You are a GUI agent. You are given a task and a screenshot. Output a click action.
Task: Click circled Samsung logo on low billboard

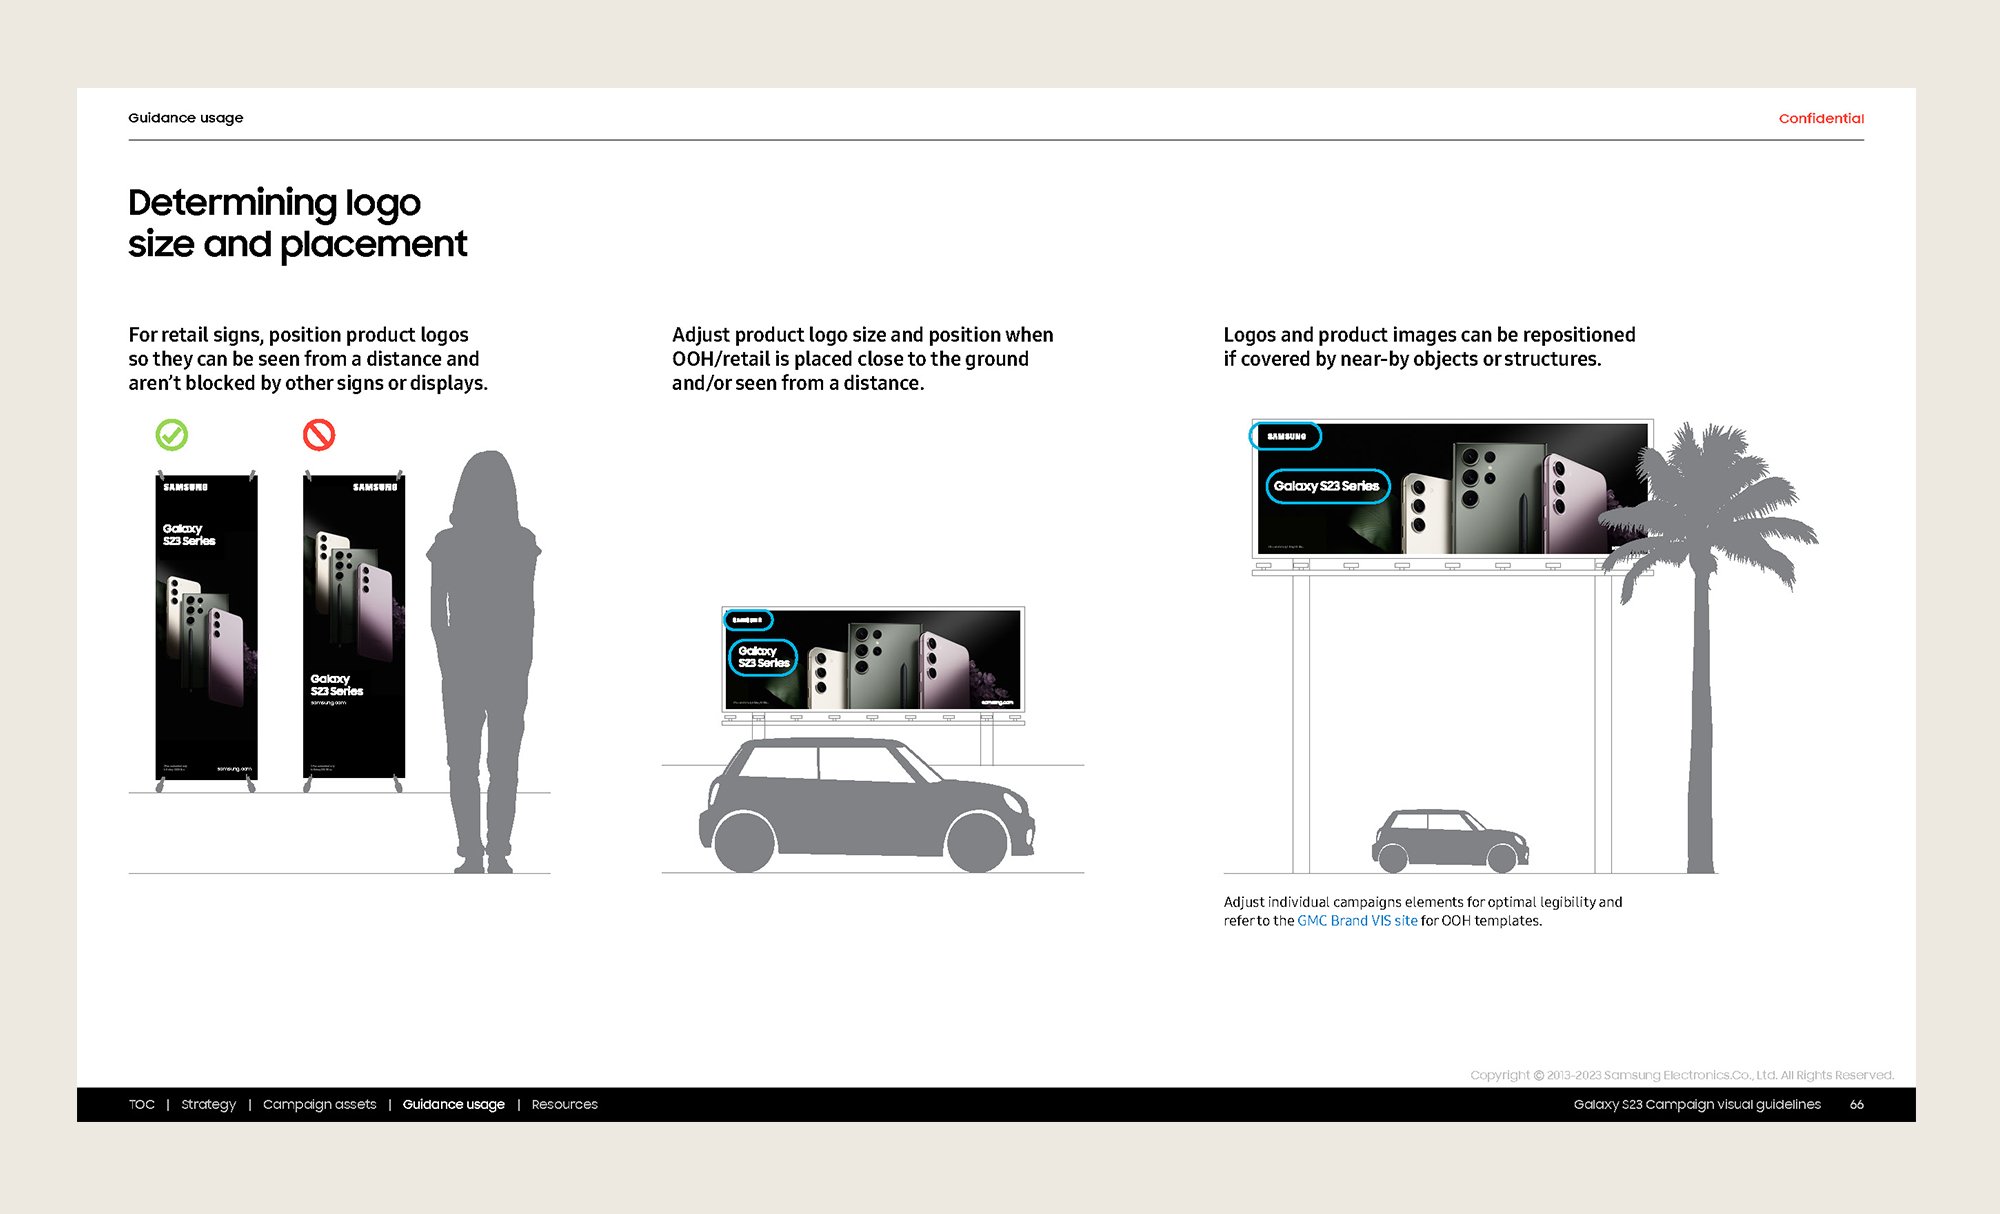(x=747, y=620)
